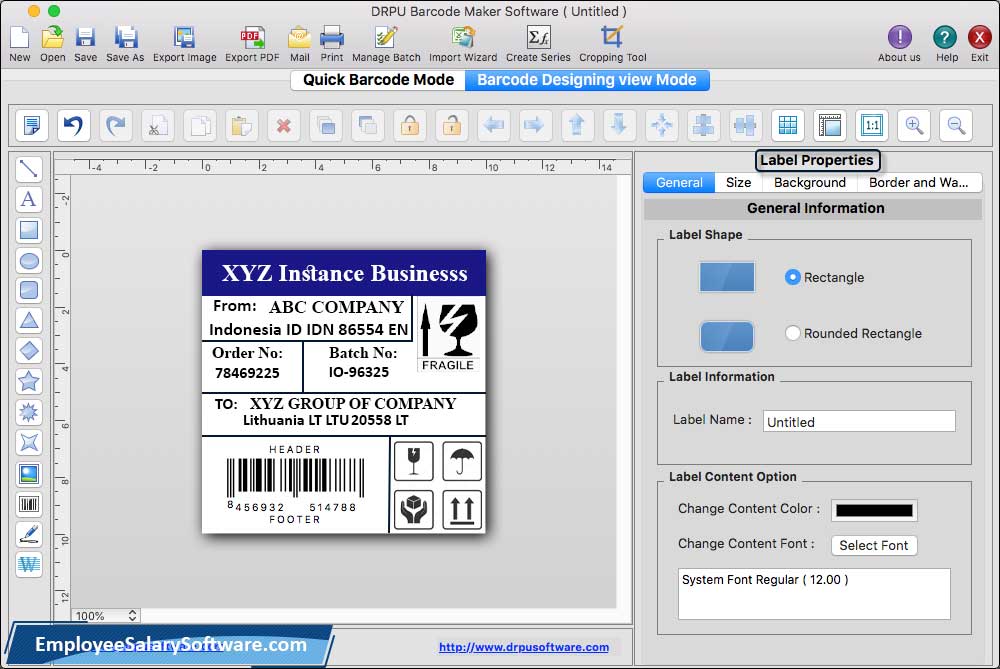Open the Mail option
1000x669 pixels.
[299, 43]
